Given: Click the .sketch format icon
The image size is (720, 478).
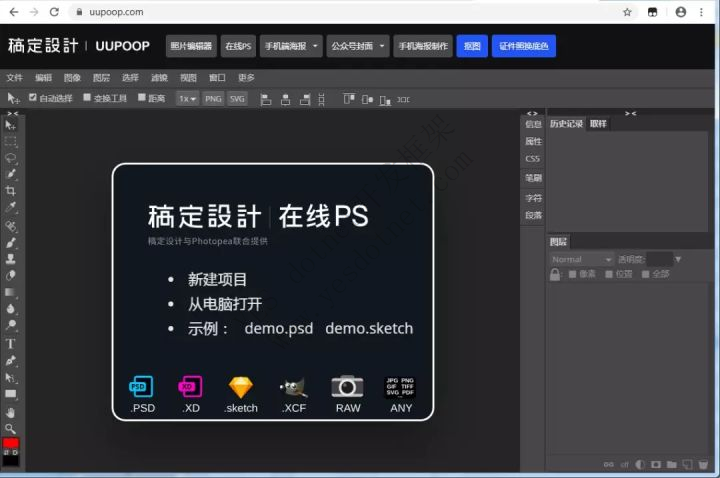Looking at the screenshot, I should point(241,387).
